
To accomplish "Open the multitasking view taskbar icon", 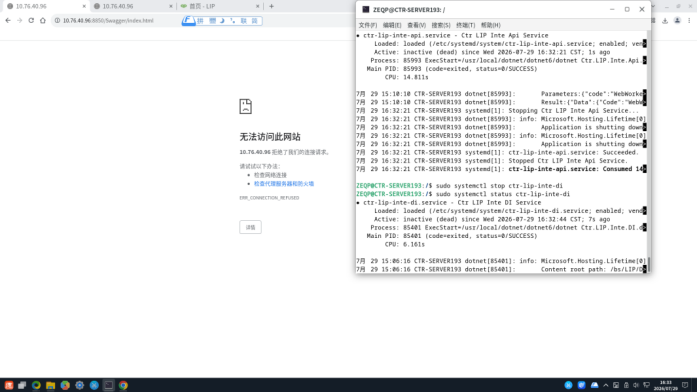I will pos(22,385).
